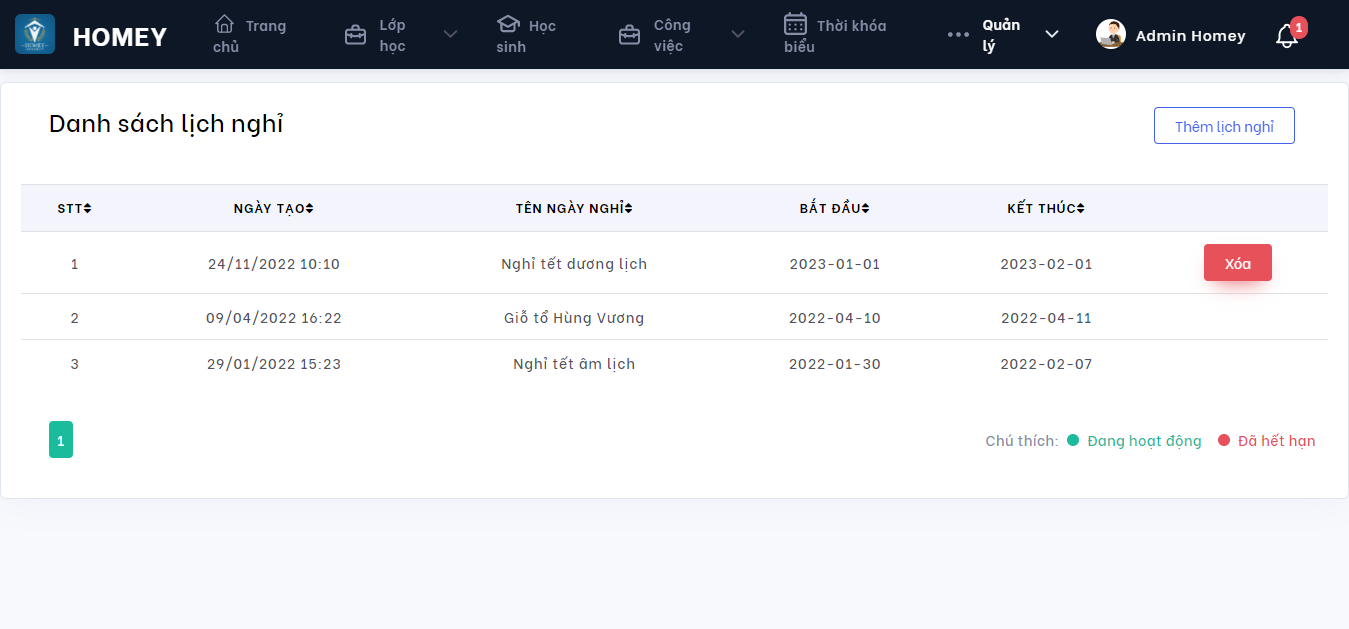
Task: Click the briefcase icon beside Lớp học
Action: point(355,35)
